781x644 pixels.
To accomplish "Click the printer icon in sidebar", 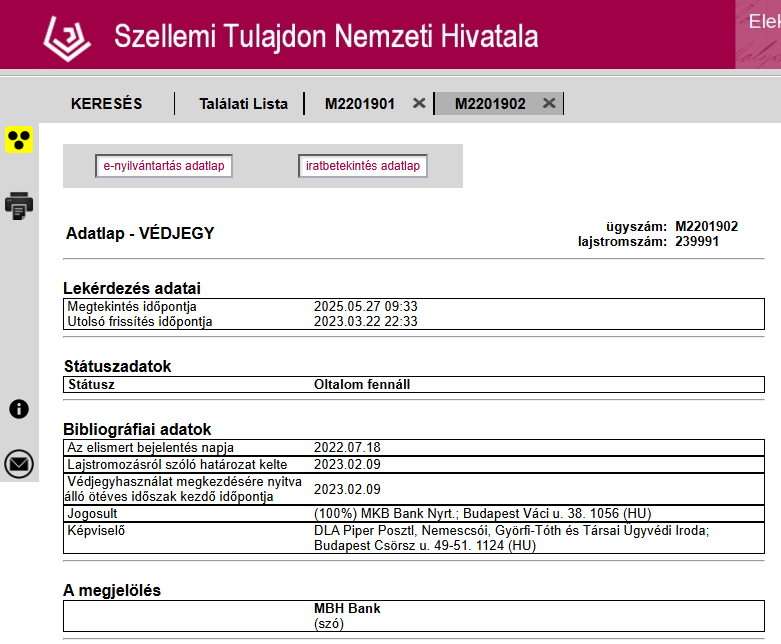I will click(x=19, y=206).
